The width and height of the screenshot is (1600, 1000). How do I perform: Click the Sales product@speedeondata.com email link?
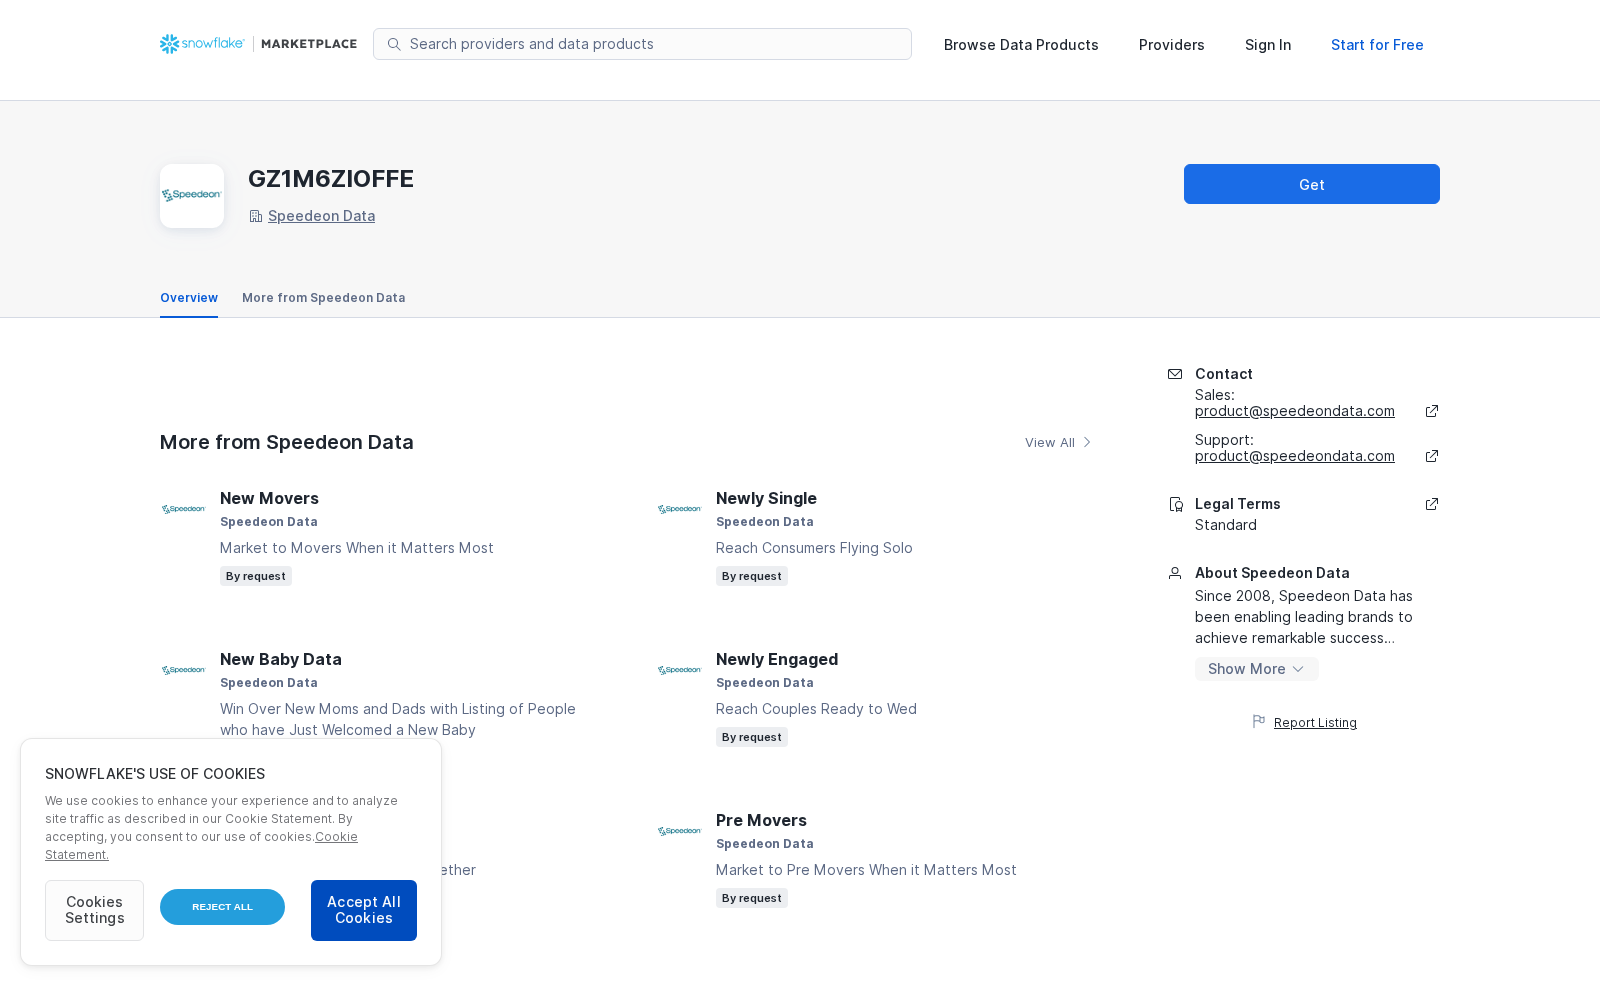(1295, 411)
